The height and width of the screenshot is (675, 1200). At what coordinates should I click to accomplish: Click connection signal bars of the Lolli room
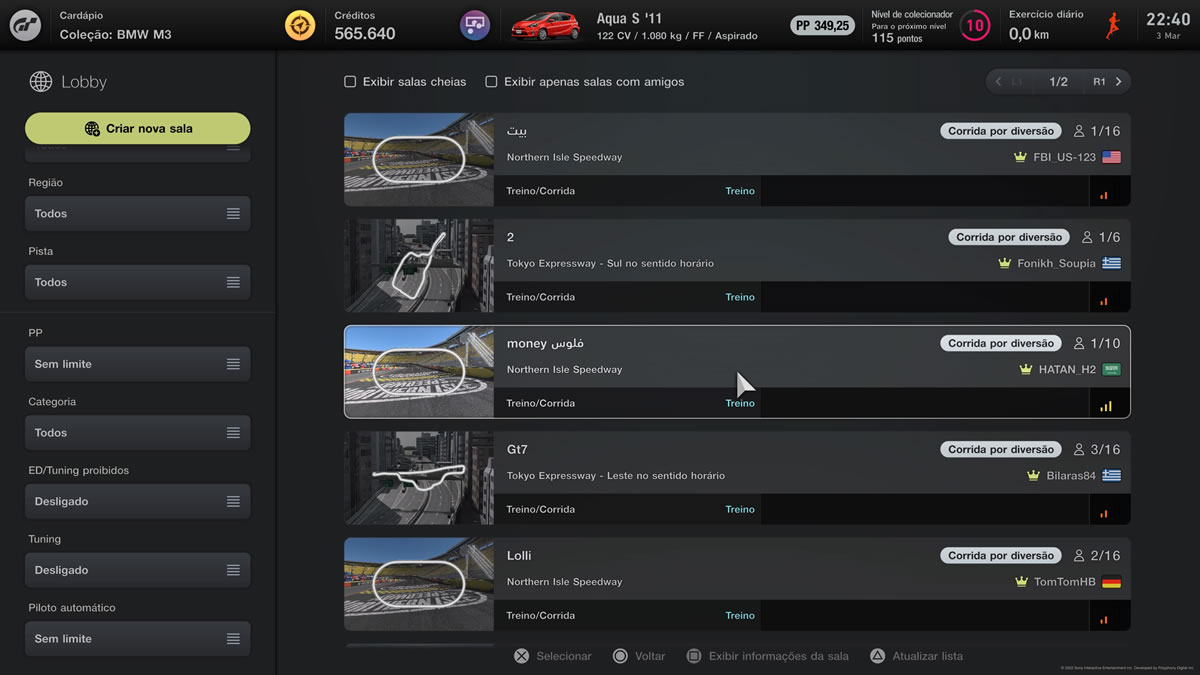tap(1105, 618)
